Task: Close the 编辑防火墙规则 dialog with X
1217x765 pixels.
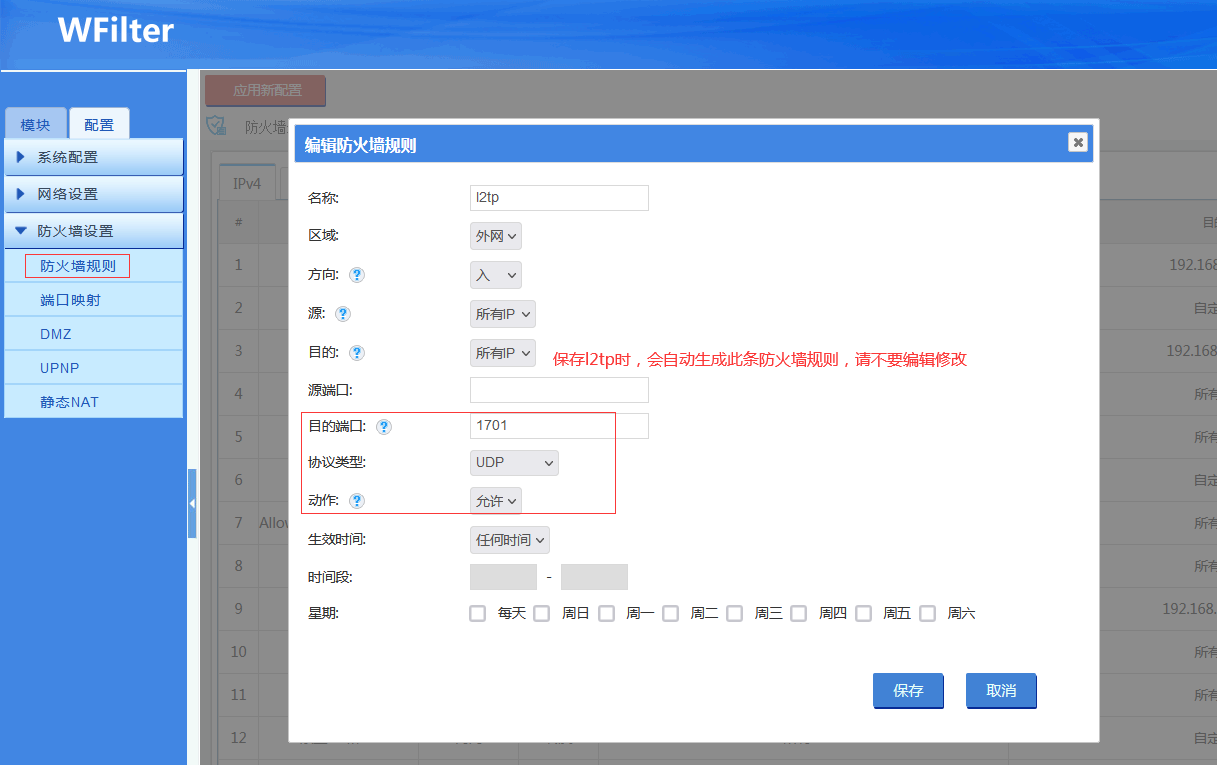Action: [1077, 143]
